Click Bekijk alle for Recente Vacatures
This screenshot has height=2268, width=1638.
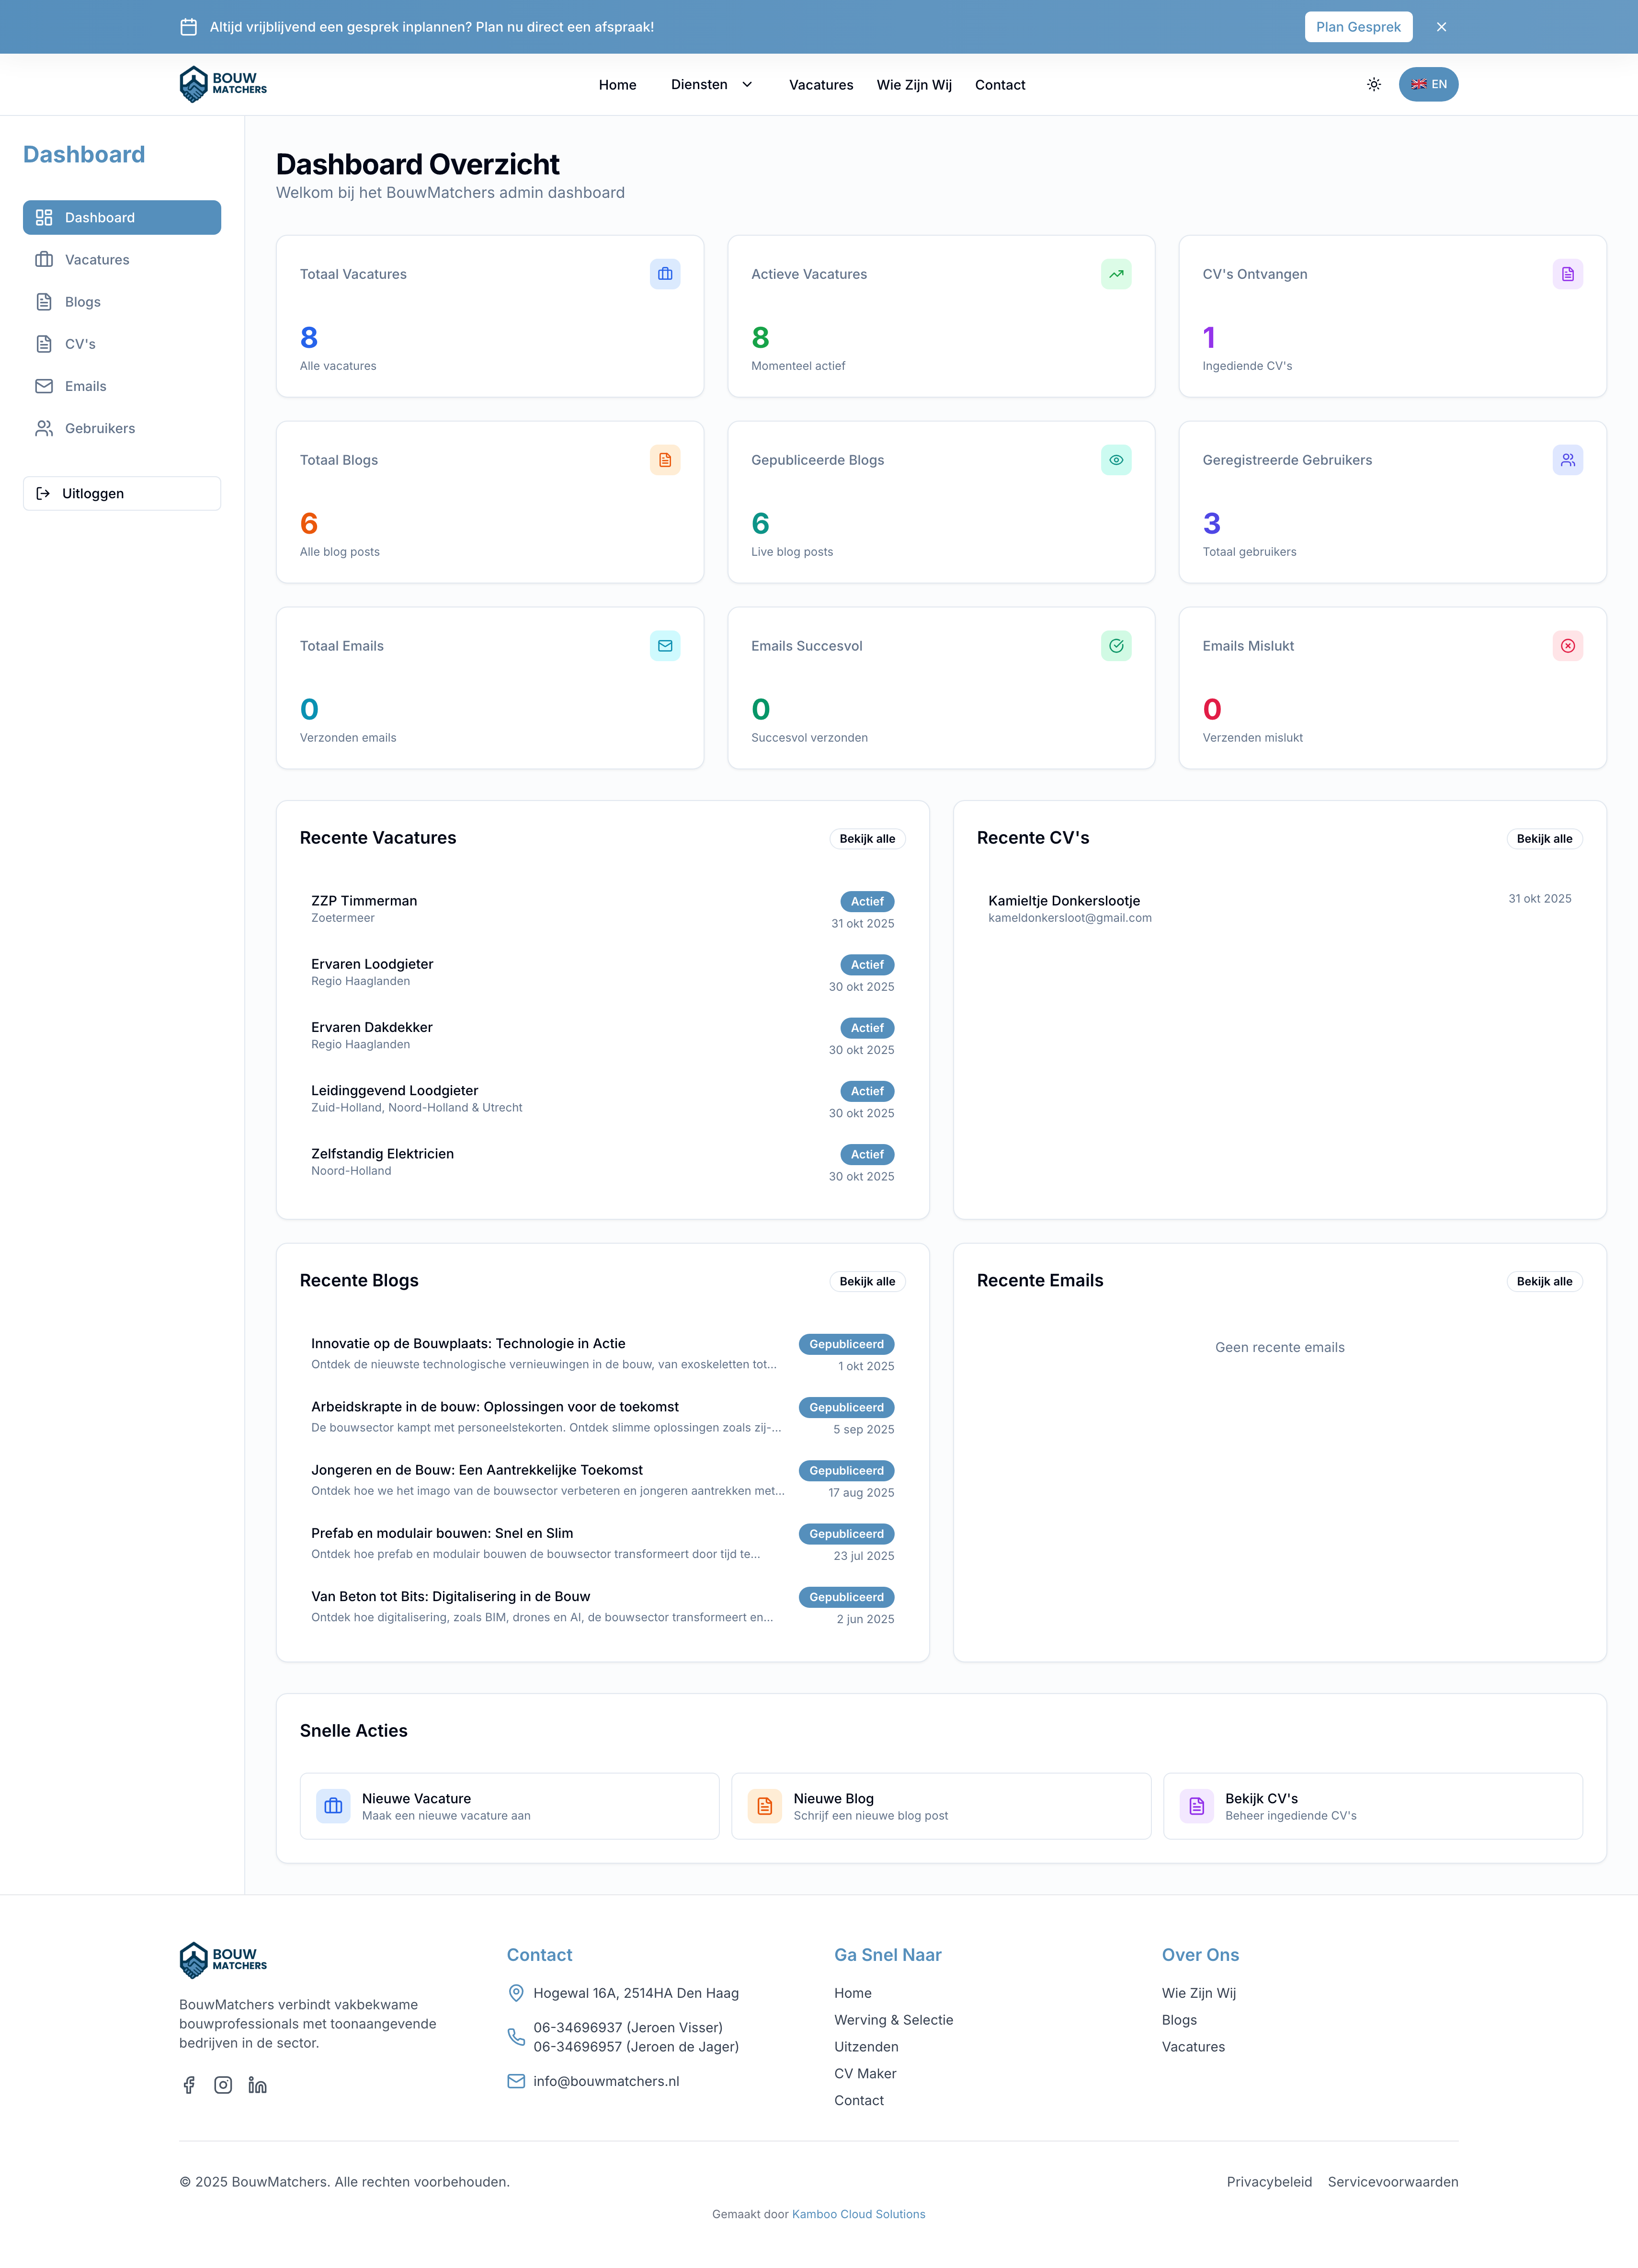tap(867, 839)
